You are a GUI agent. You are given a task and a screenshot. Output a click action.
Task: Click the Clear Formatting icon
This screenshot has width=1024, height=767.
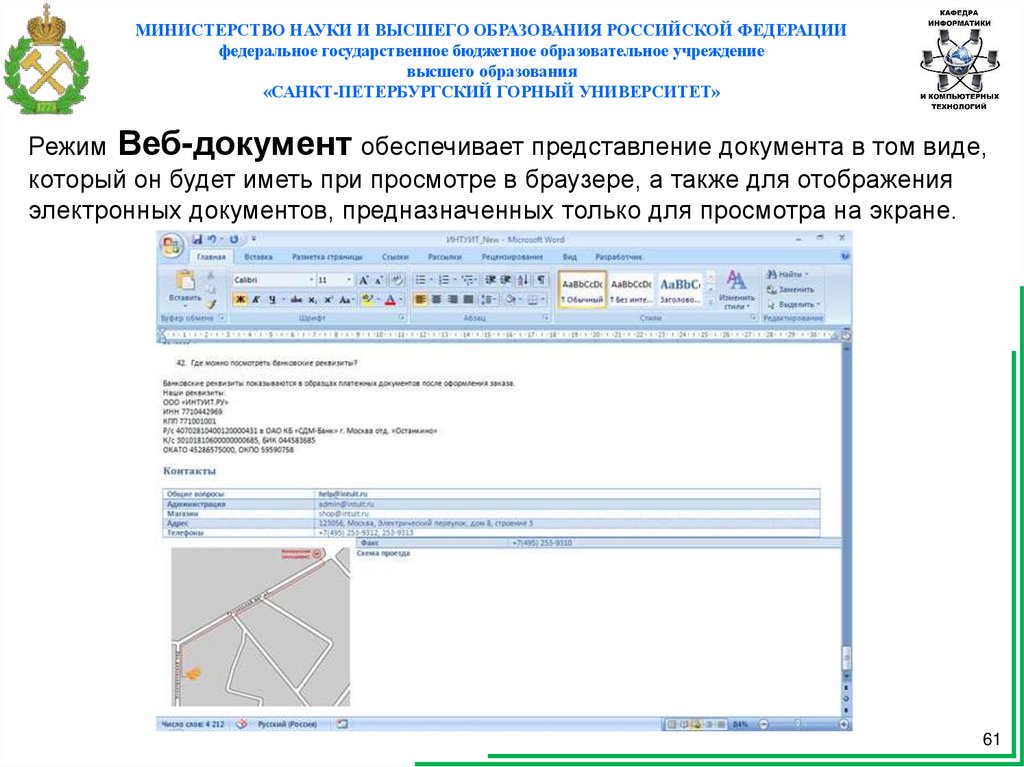point(396,280)
